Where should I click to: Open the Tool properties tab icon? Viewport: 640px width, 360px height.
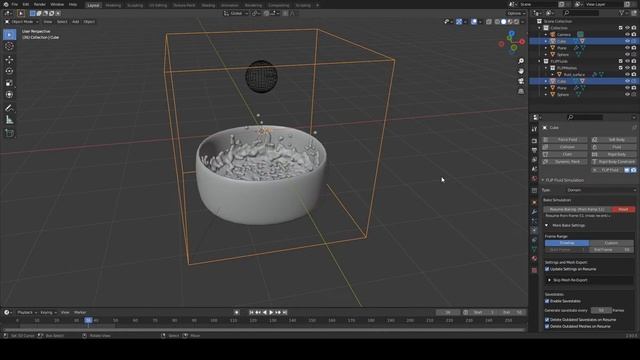[x=534, y=129]
